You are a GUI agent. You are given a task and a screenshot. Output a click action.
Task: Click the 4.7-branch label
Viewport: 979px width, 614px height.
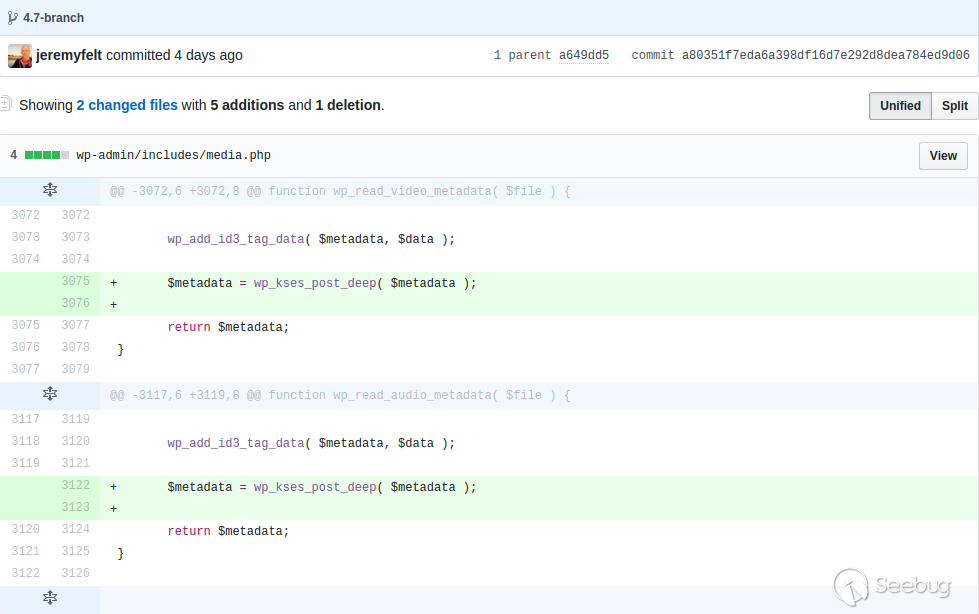tap(54, 18)
